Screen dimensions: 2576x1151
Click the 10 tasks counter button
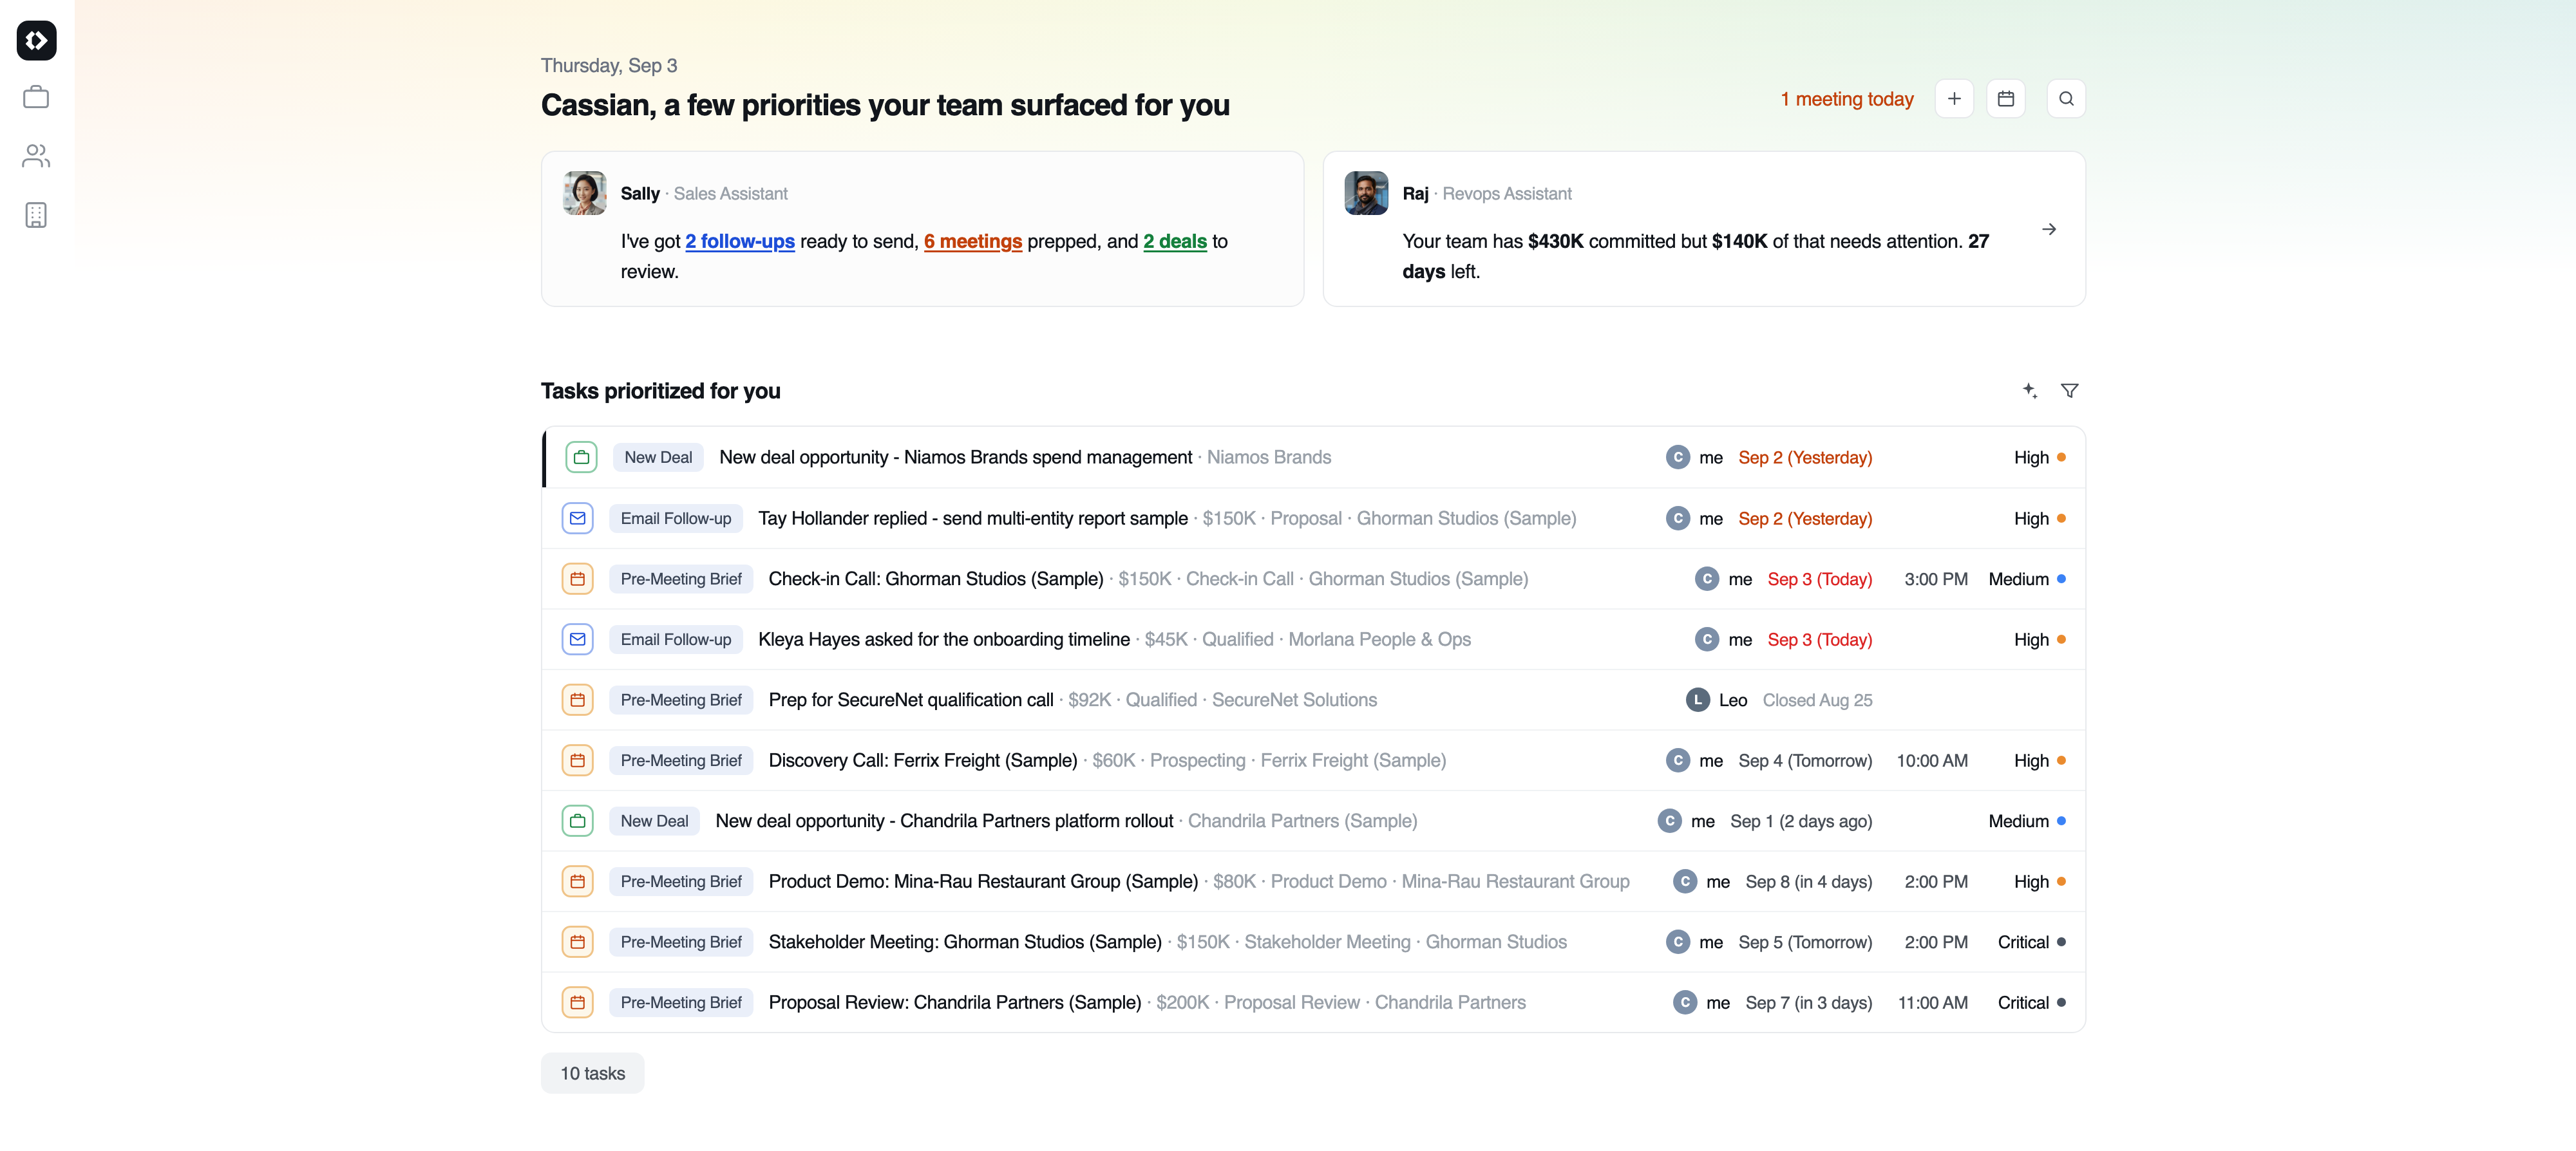point(592,1073)
